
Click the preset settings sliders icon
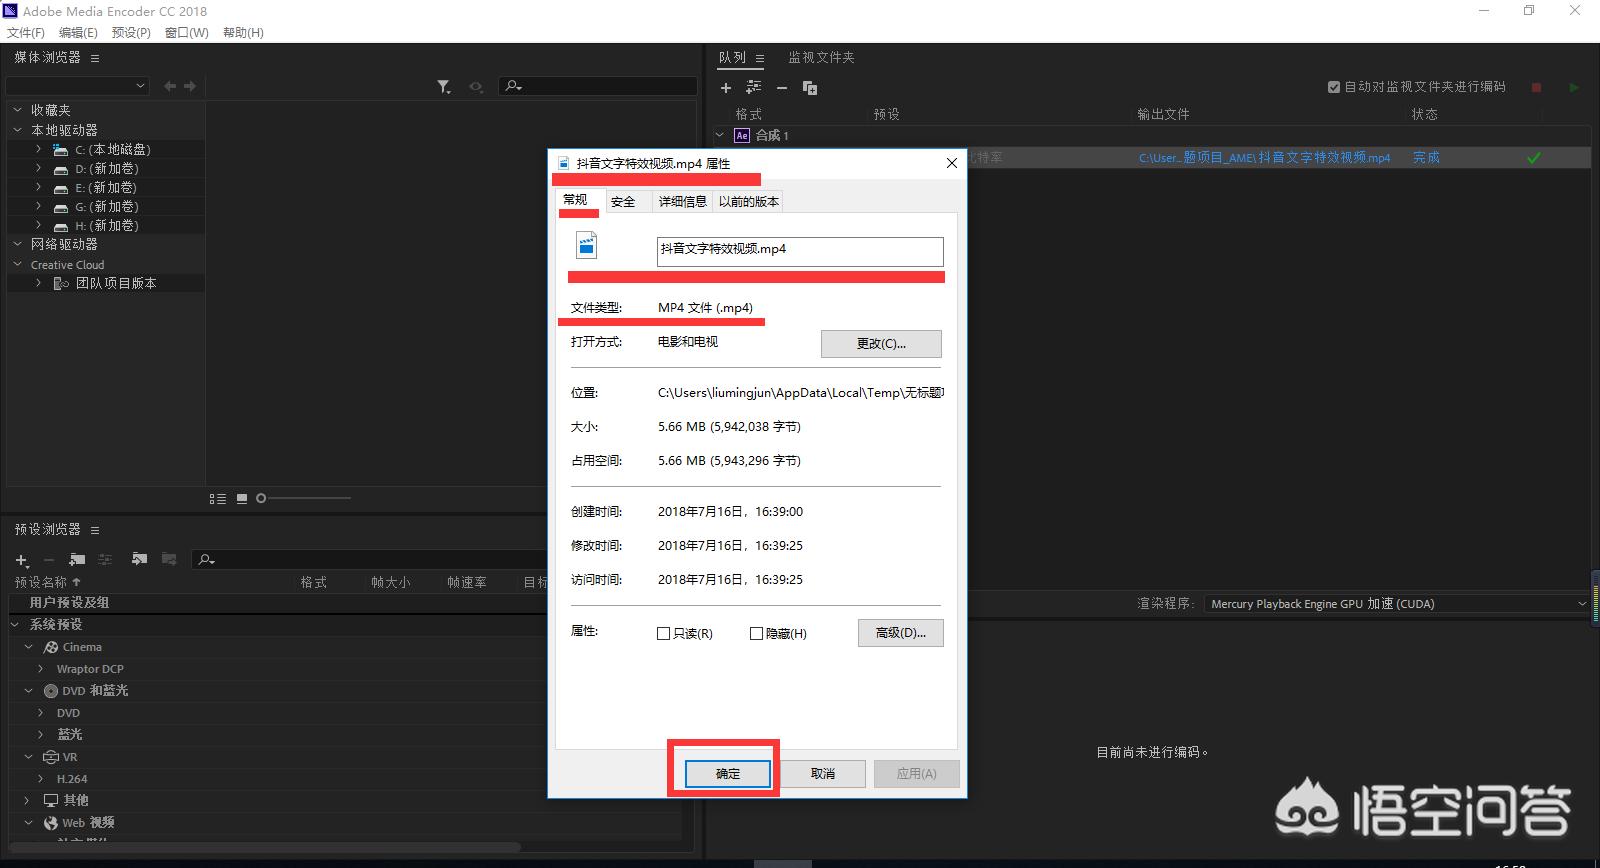click(x=105, y=559)
